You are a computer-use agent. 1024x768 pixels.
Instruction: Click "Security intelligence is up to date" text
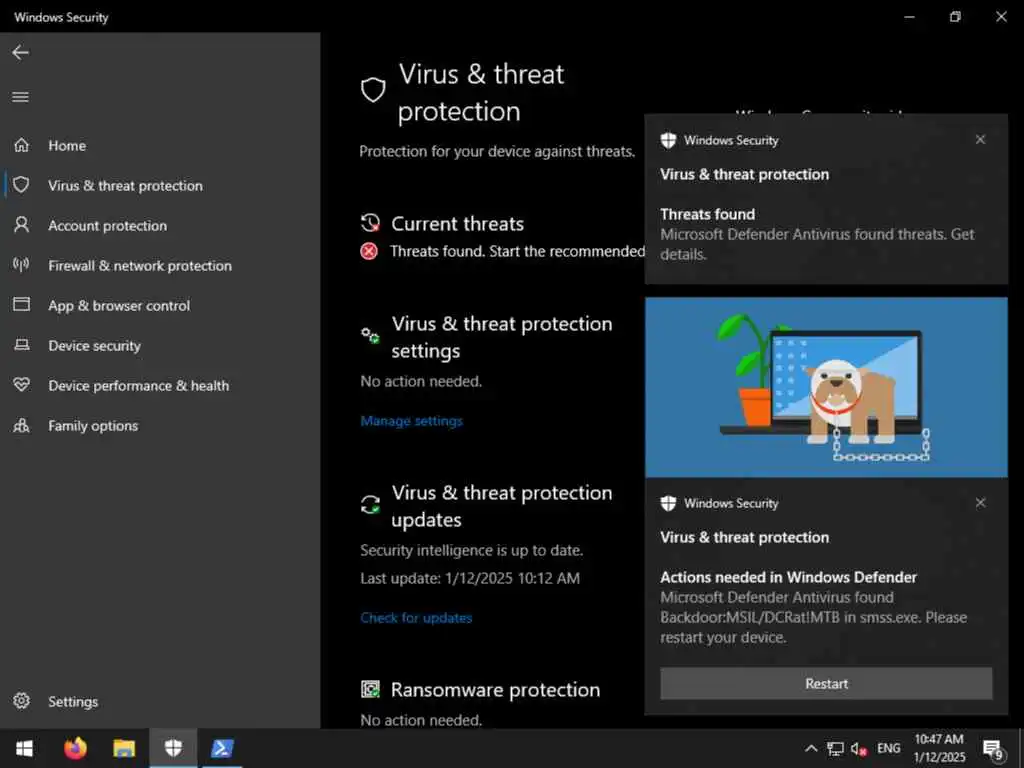(x=472, y=550)
